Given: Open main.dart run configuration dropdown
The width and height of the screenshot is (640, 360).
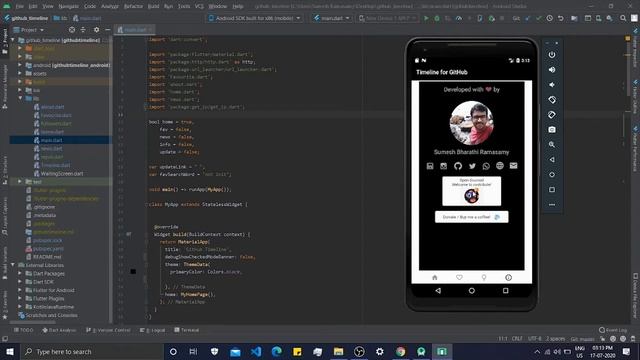Looking at the screenshot, I should (x=332, y=18).
